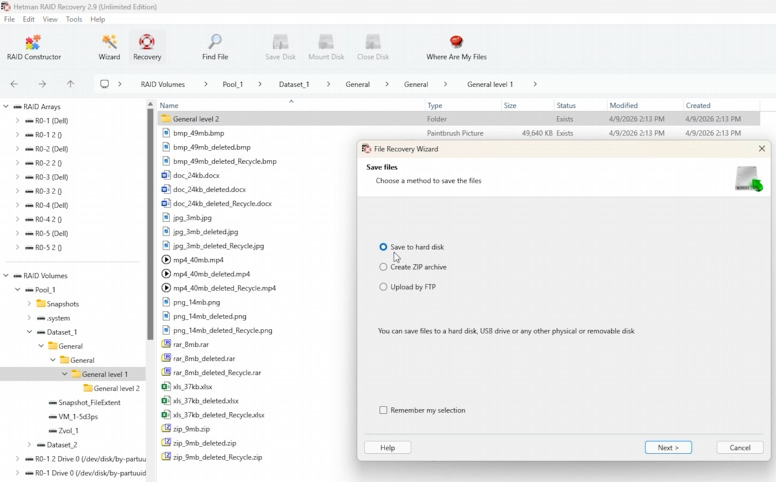The width and height of the screenshot is (776, 482).
Task: Expand the Snapshots folder node
Action: 29,303
